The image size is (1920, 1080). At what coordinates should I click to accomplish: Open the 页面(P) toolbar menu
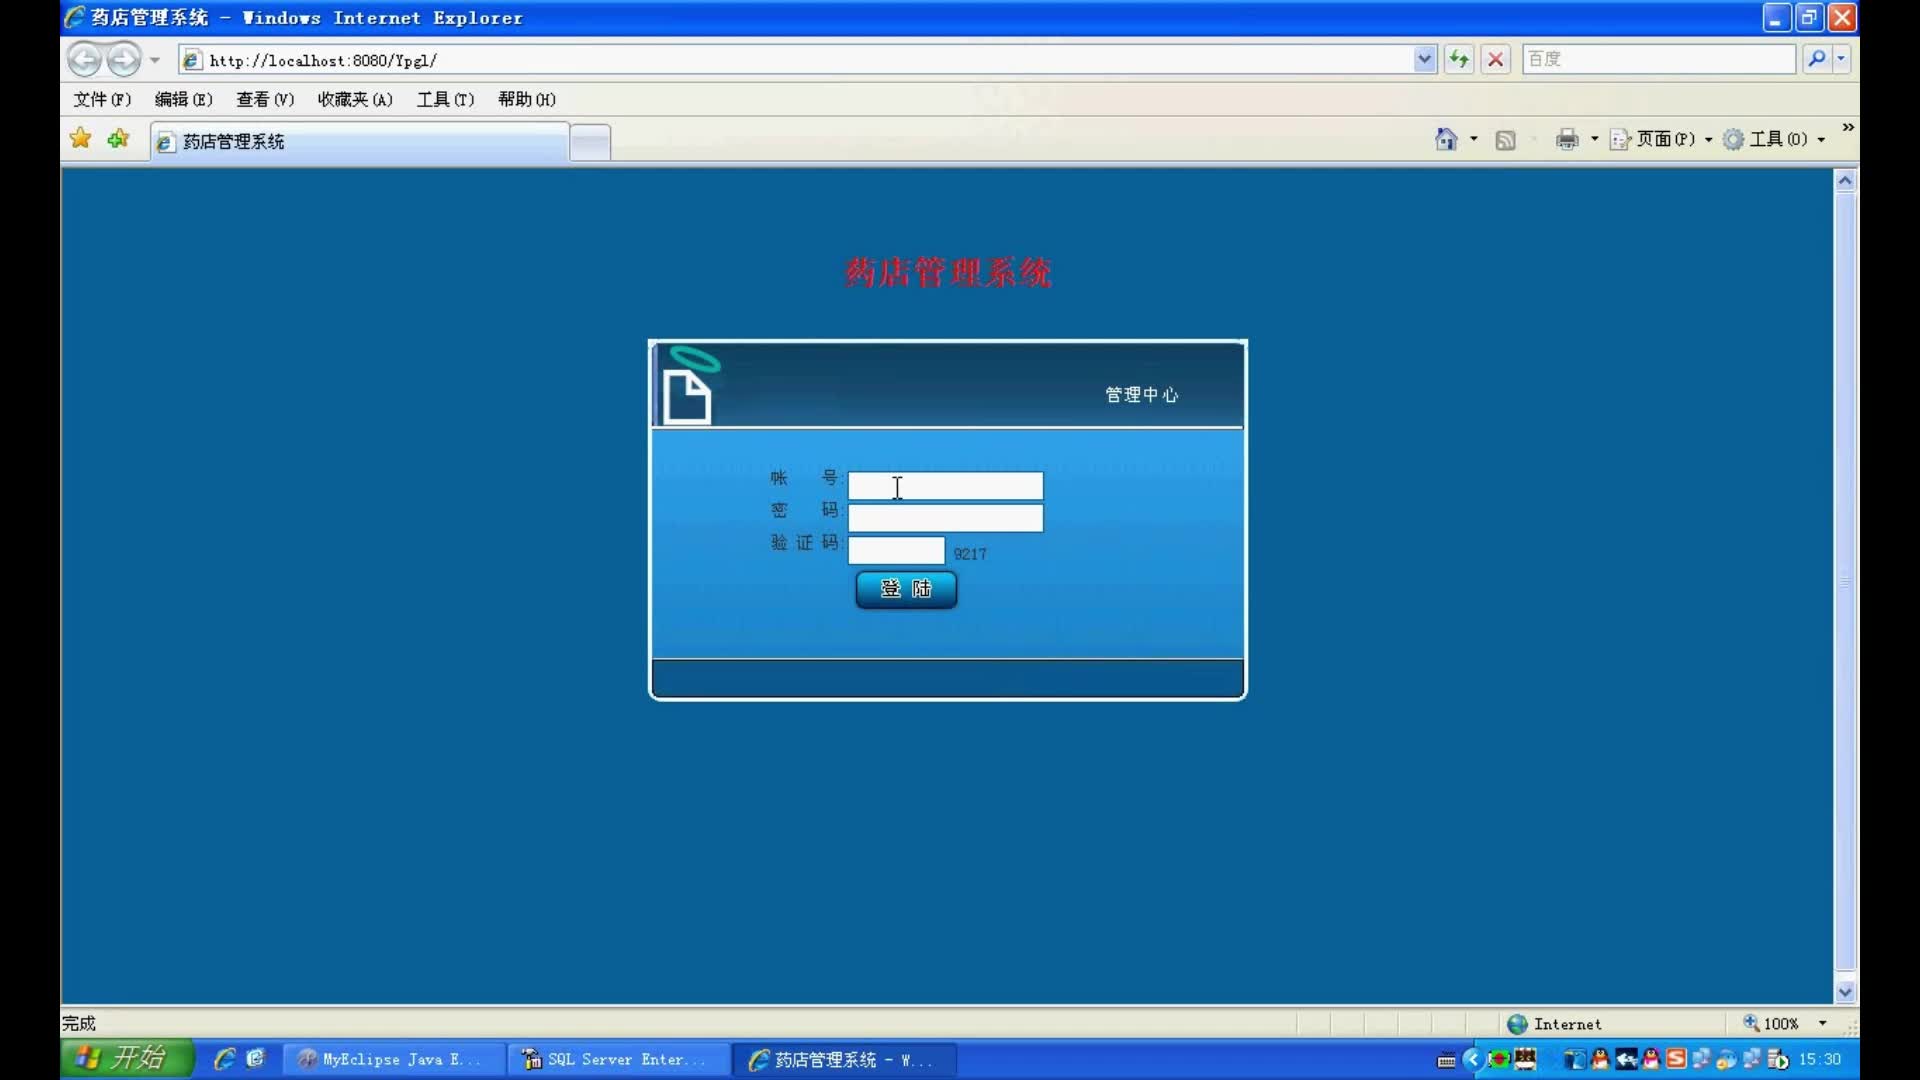[x=1661, y=139]
